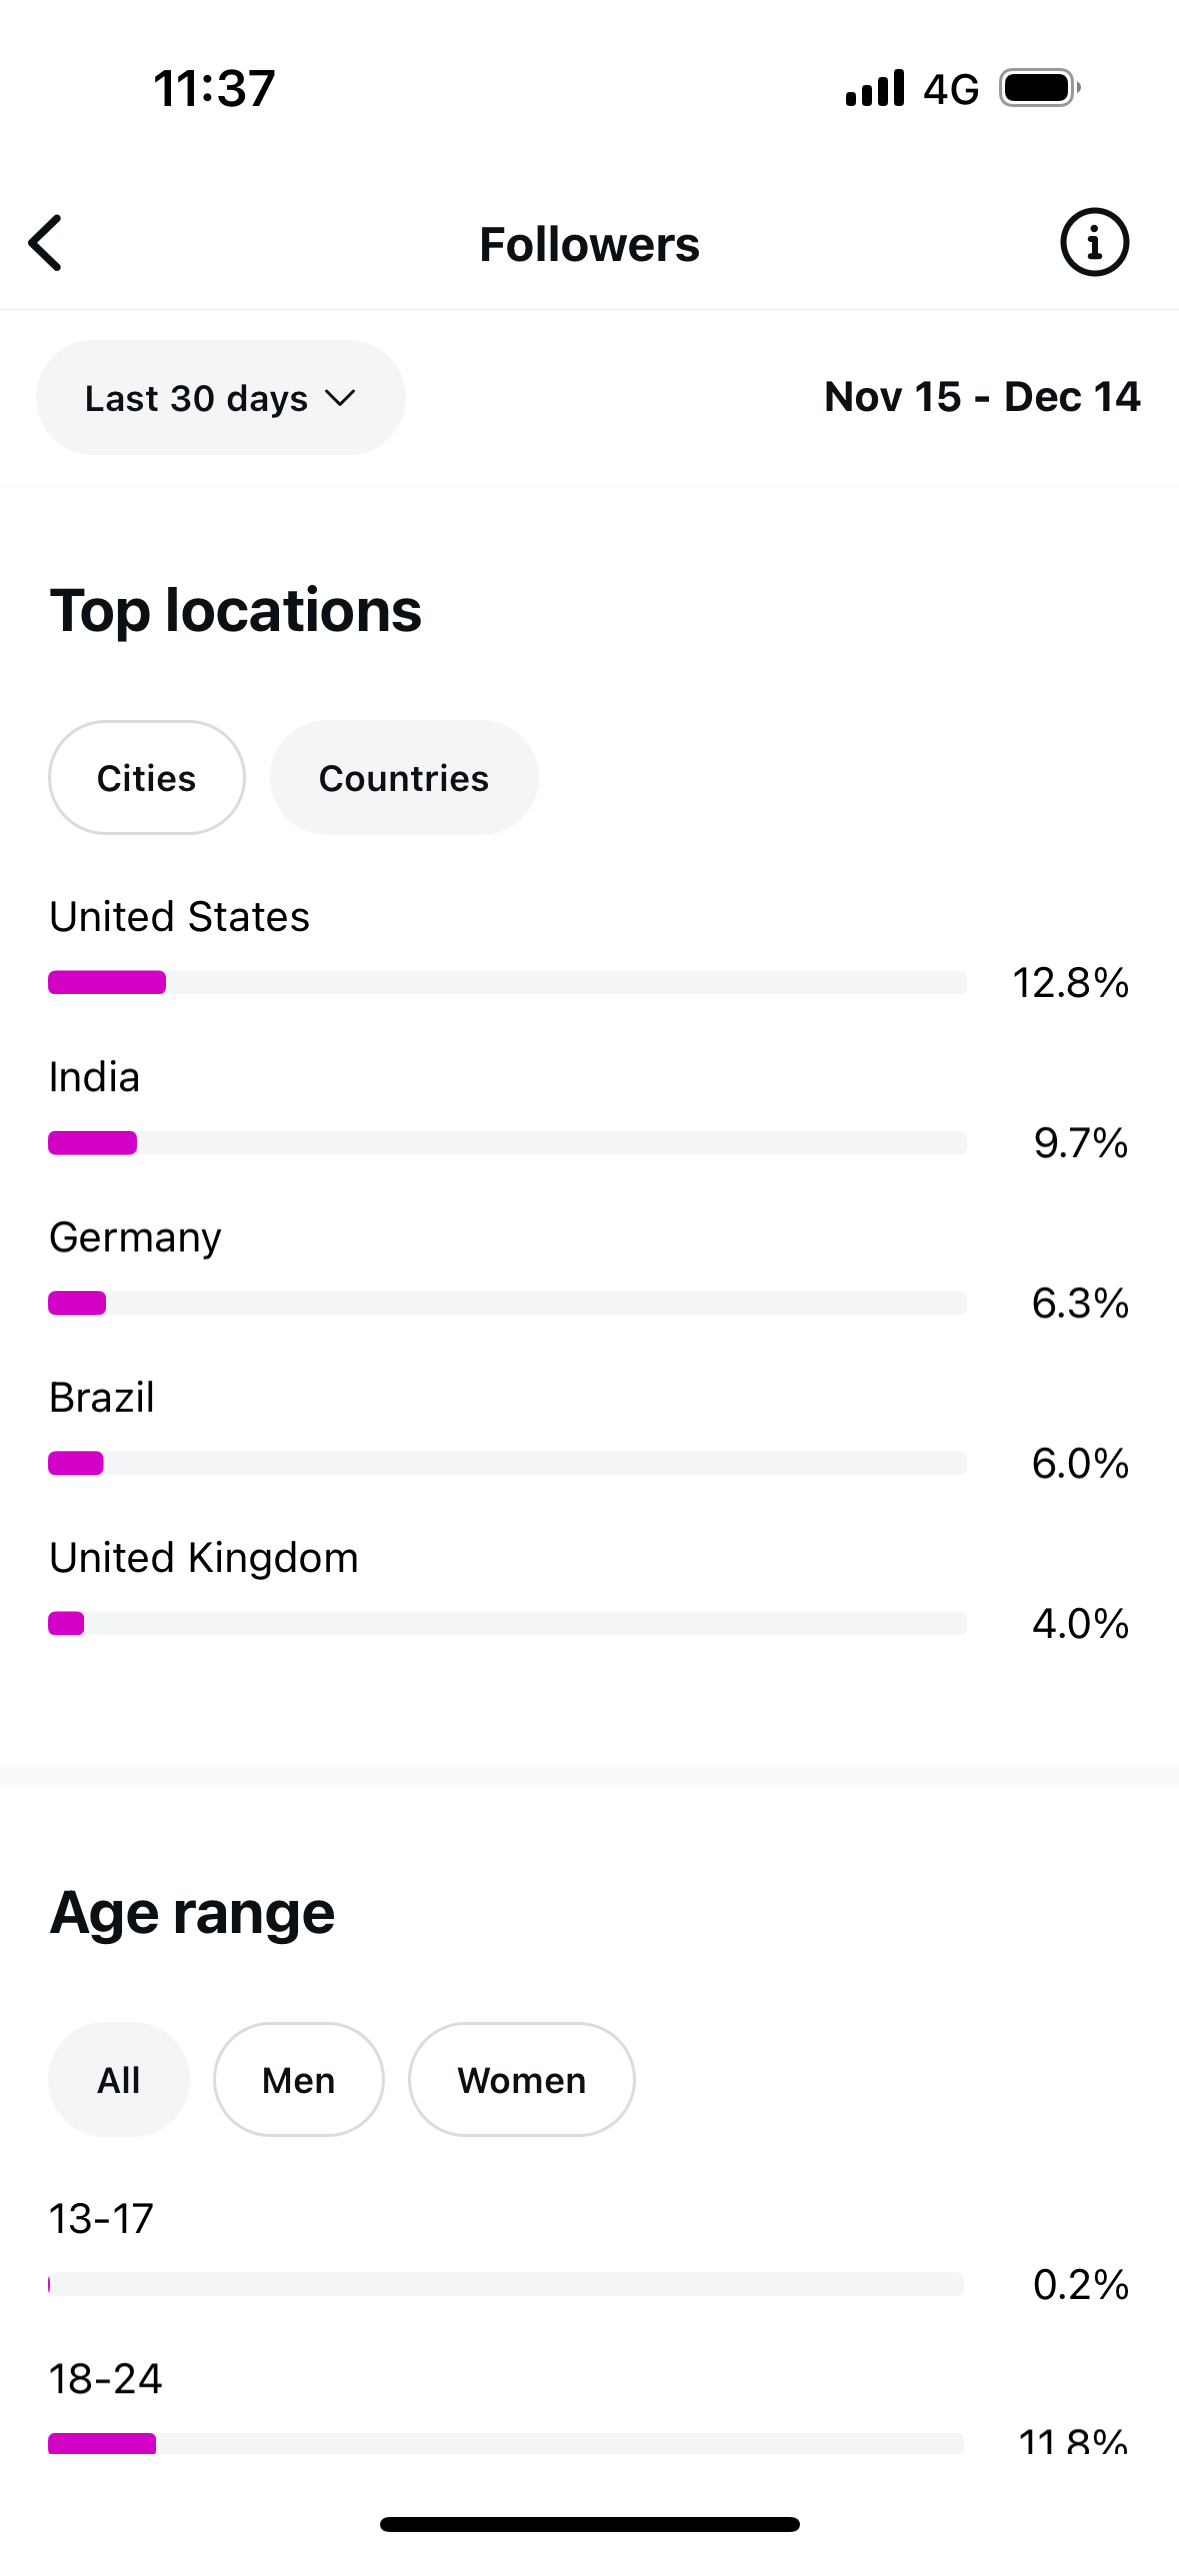Tap the home indicator bar at bottom

tap(590, 2524)
